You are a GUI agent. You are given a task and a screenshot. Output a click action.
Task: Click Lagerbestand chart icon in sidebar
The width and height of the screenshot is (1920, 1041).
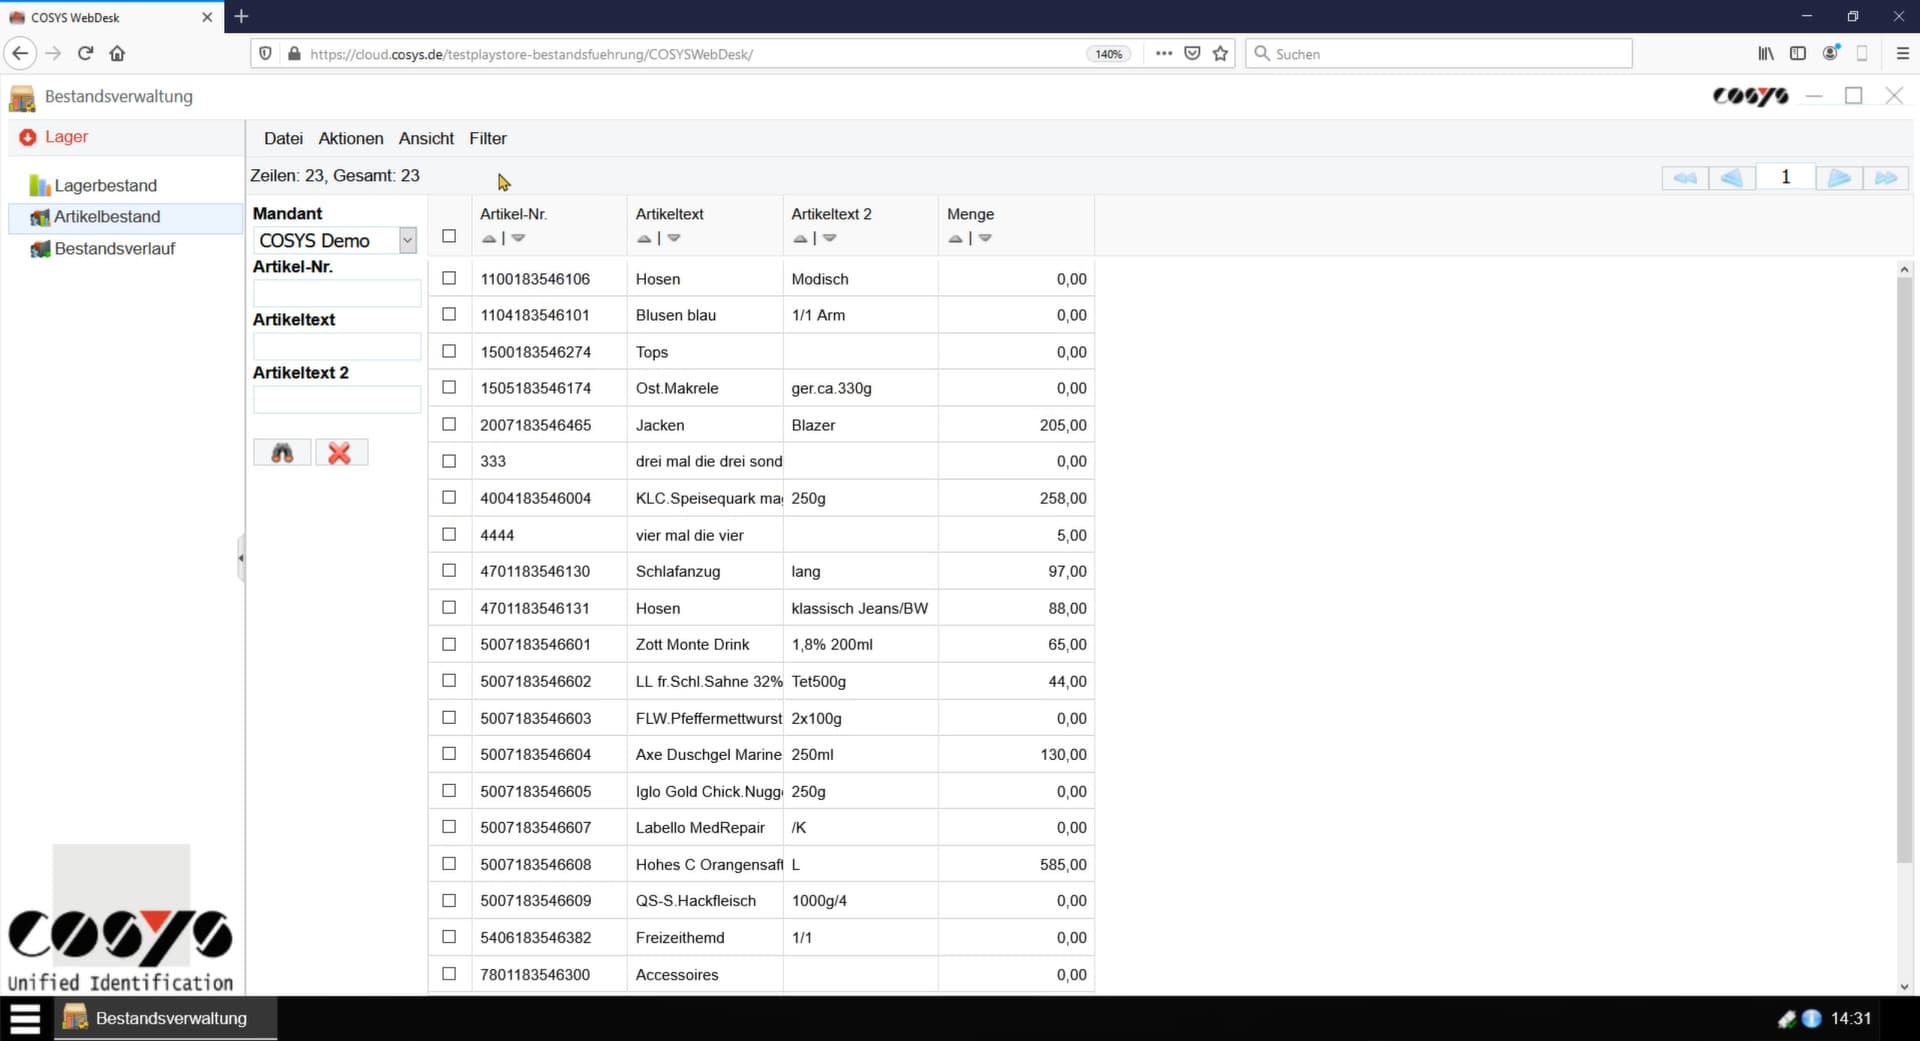(40, 185)
